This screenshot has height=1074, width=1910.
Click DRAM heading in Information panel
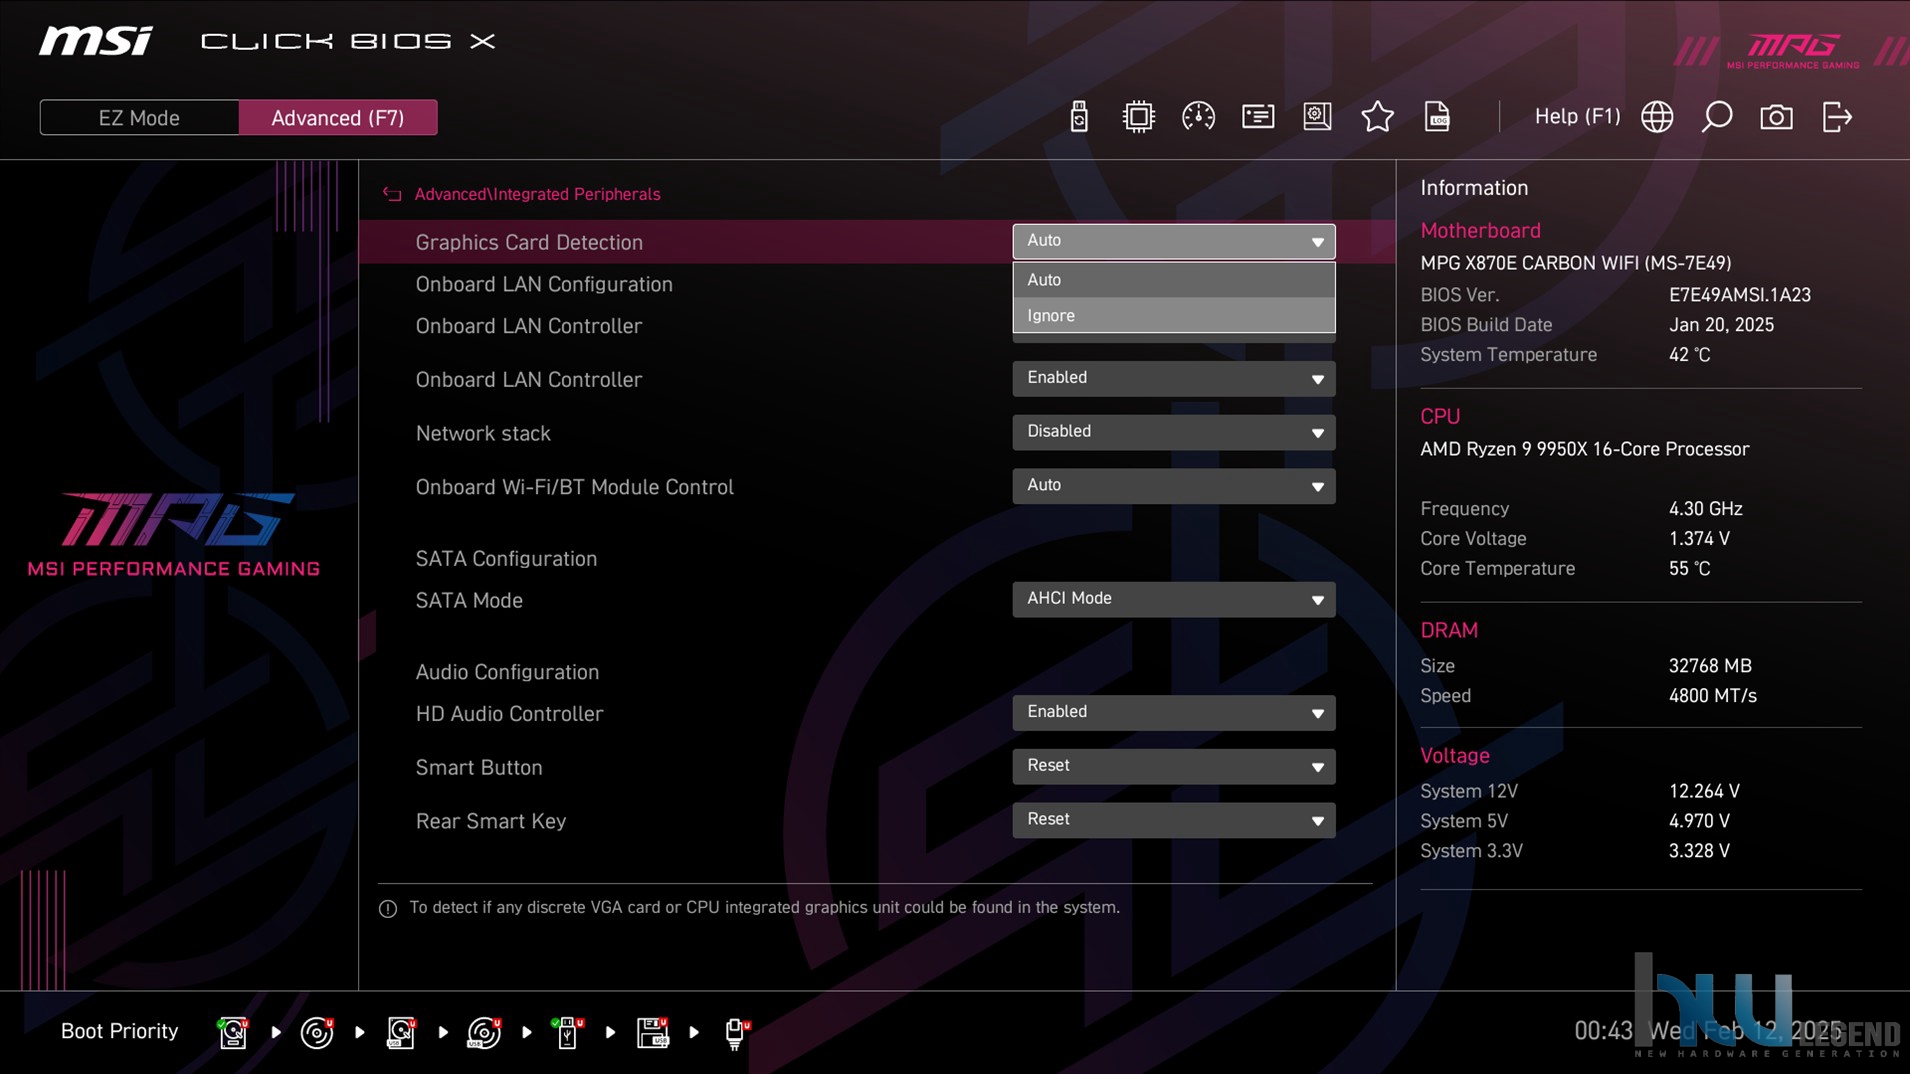click(x=1449, y=631)
